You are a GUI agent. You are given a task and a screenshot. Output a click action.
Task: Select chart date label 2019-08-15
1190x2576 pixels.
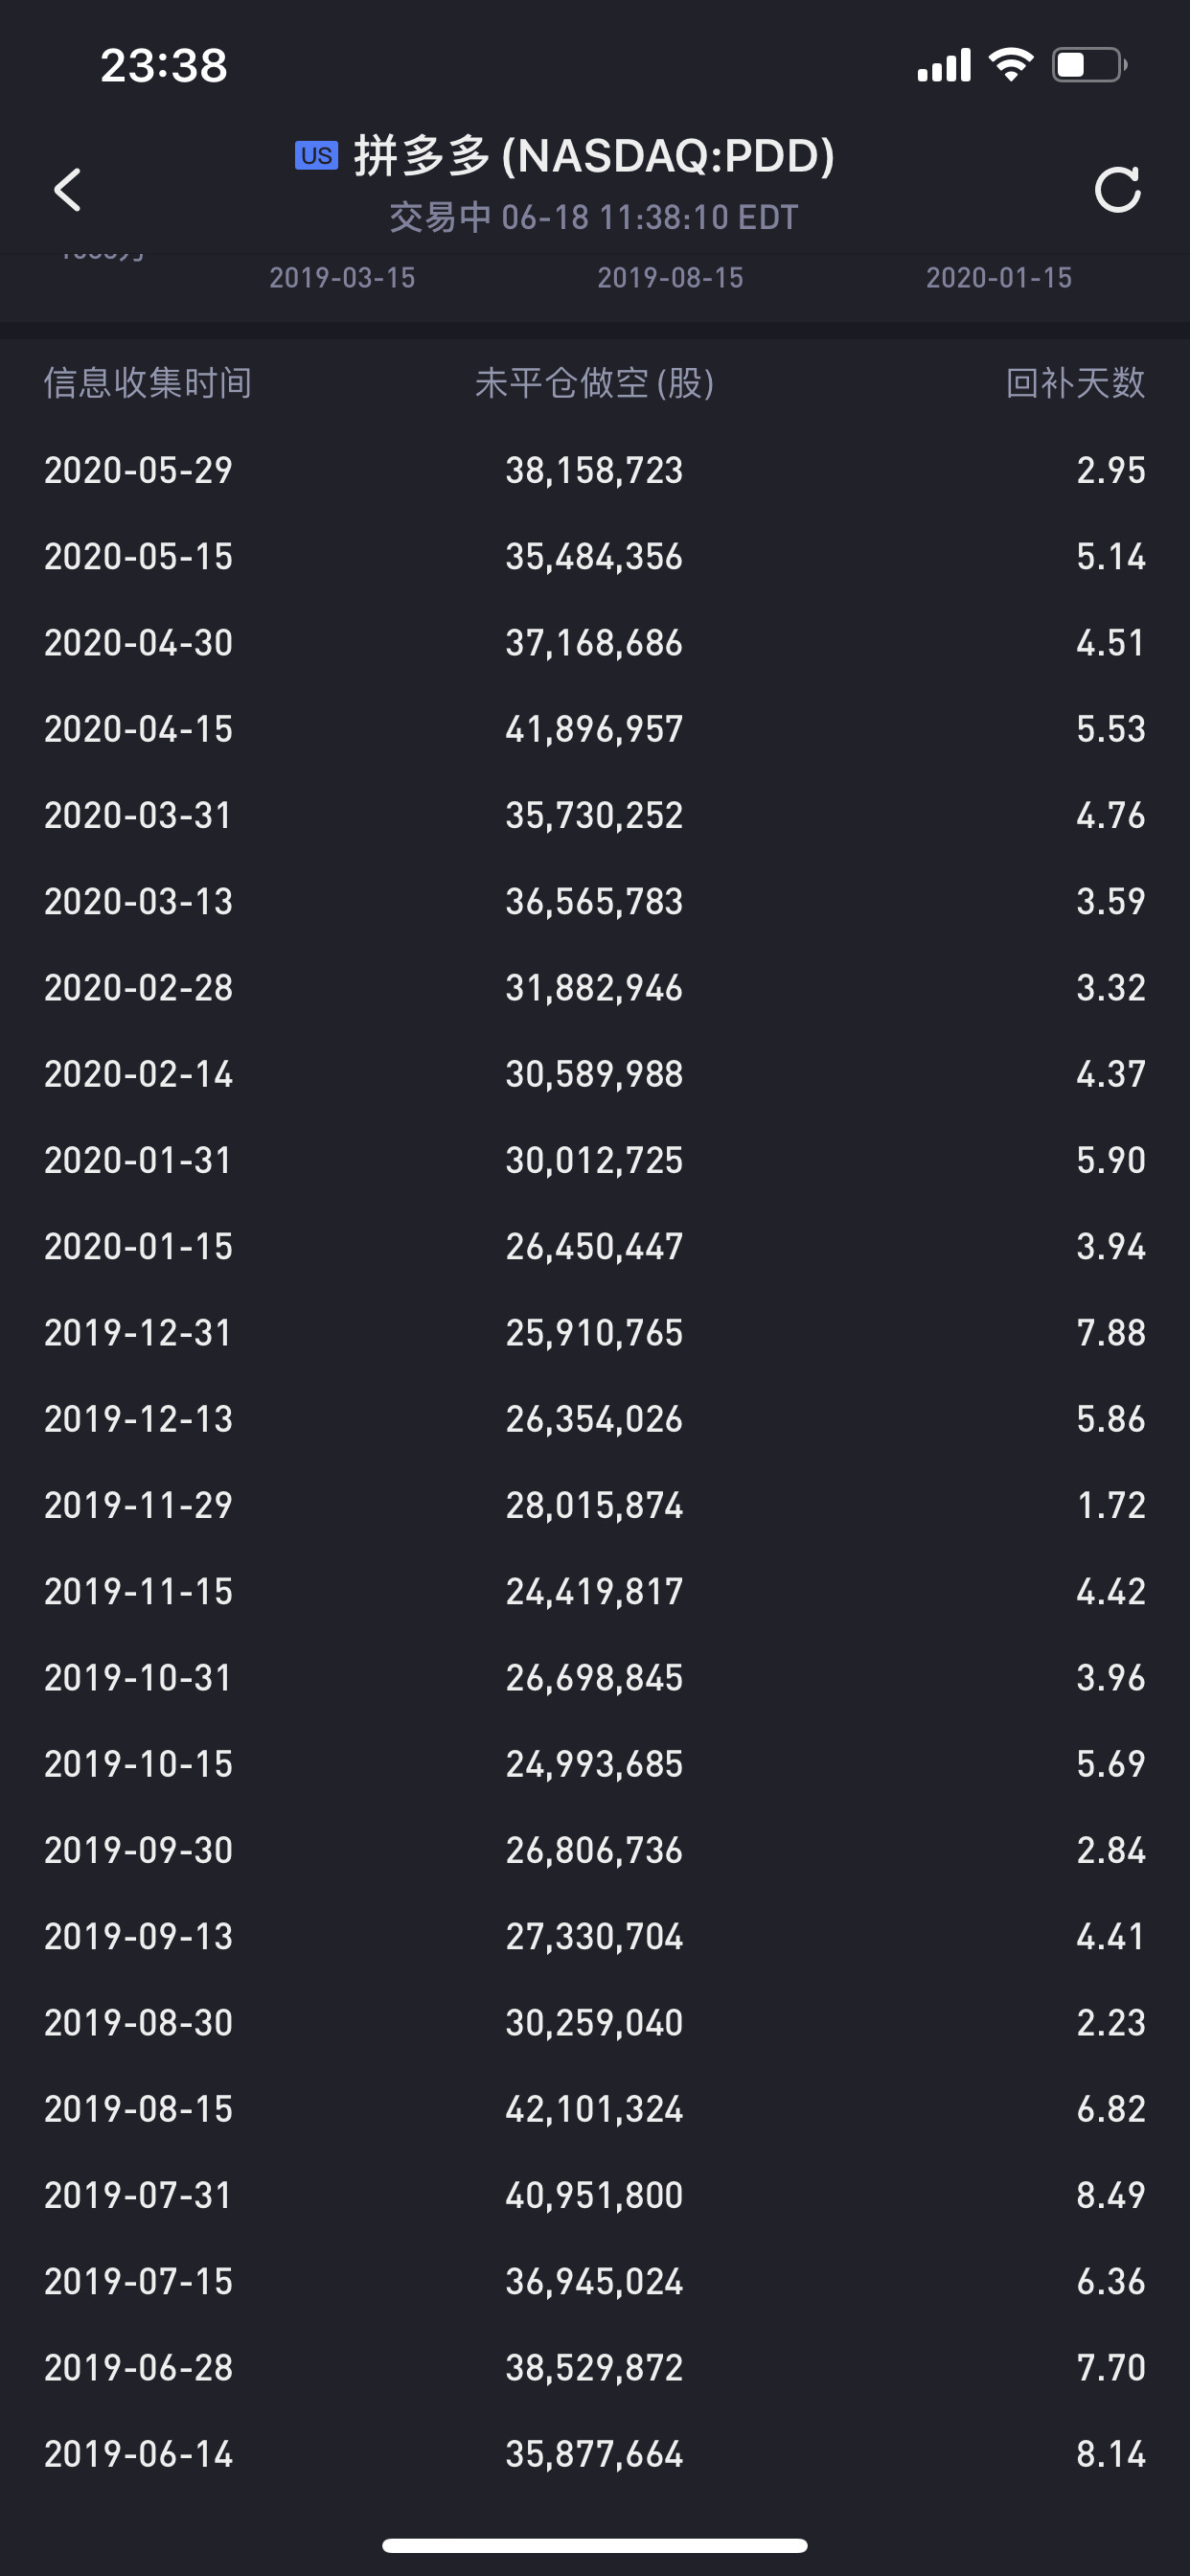670,278
